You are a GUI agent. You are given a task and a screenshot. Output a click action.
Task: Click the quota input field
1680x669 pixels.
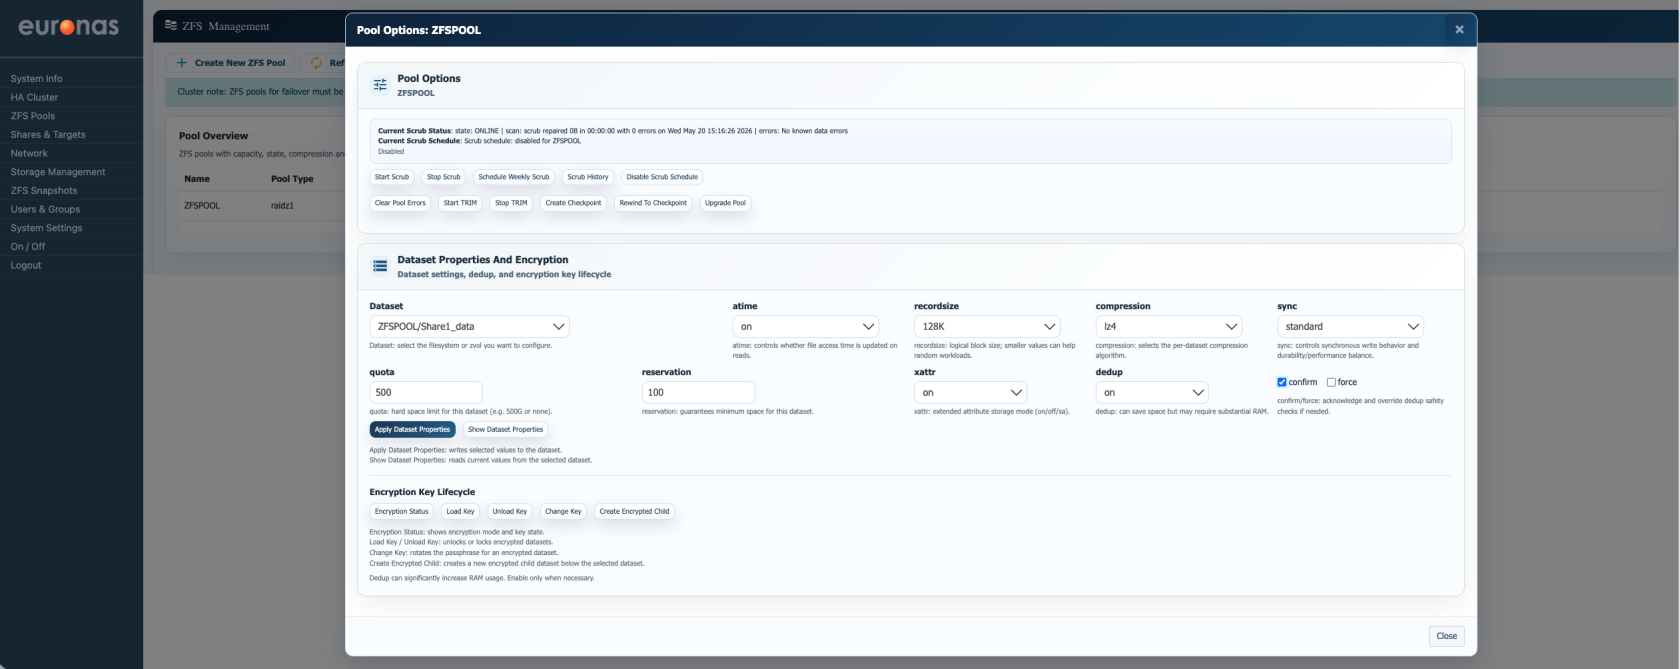pyautogui.click(x=426, y=392)
